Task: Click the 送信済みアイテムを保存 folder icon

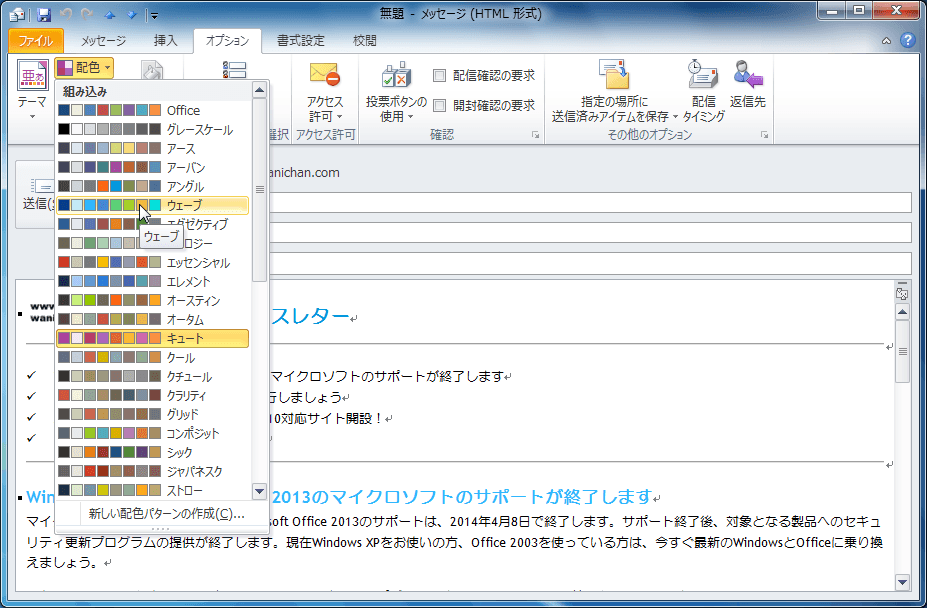Action: point(614,74)
